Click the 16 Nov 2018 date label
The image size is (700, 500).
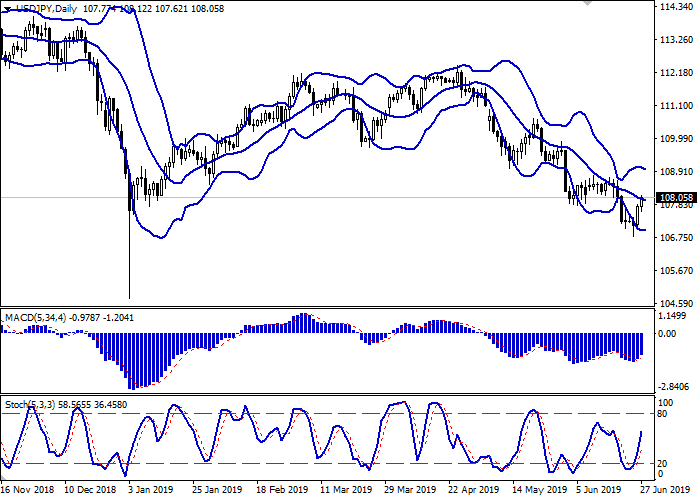tap(27, 491)
